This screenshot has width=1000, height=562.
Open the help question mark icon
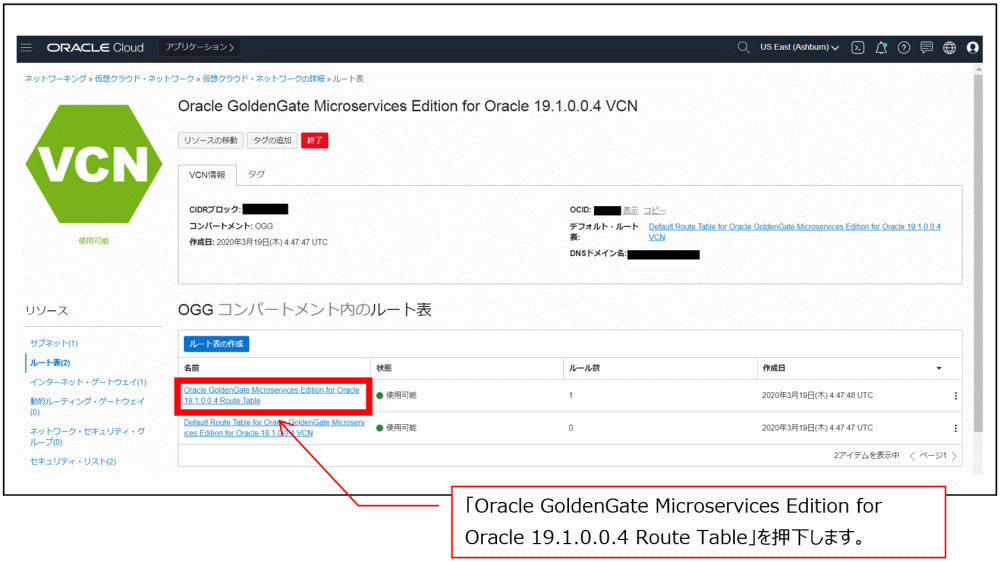[x=904, y=48]
